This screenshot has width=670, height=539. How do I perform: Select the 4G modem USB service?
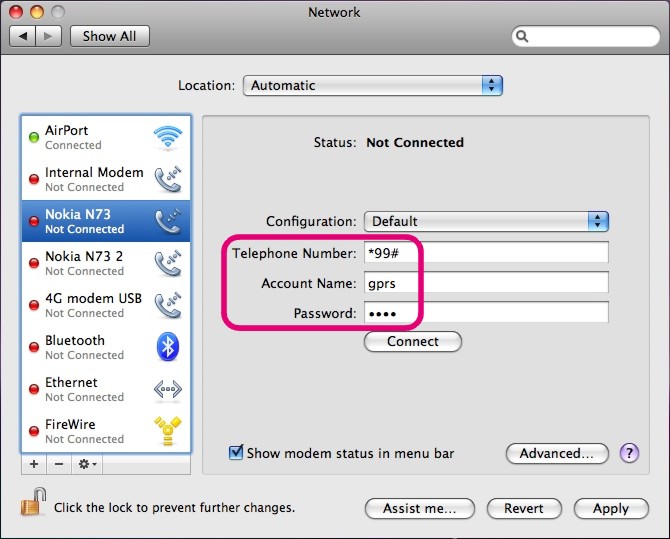pos(106,305)
